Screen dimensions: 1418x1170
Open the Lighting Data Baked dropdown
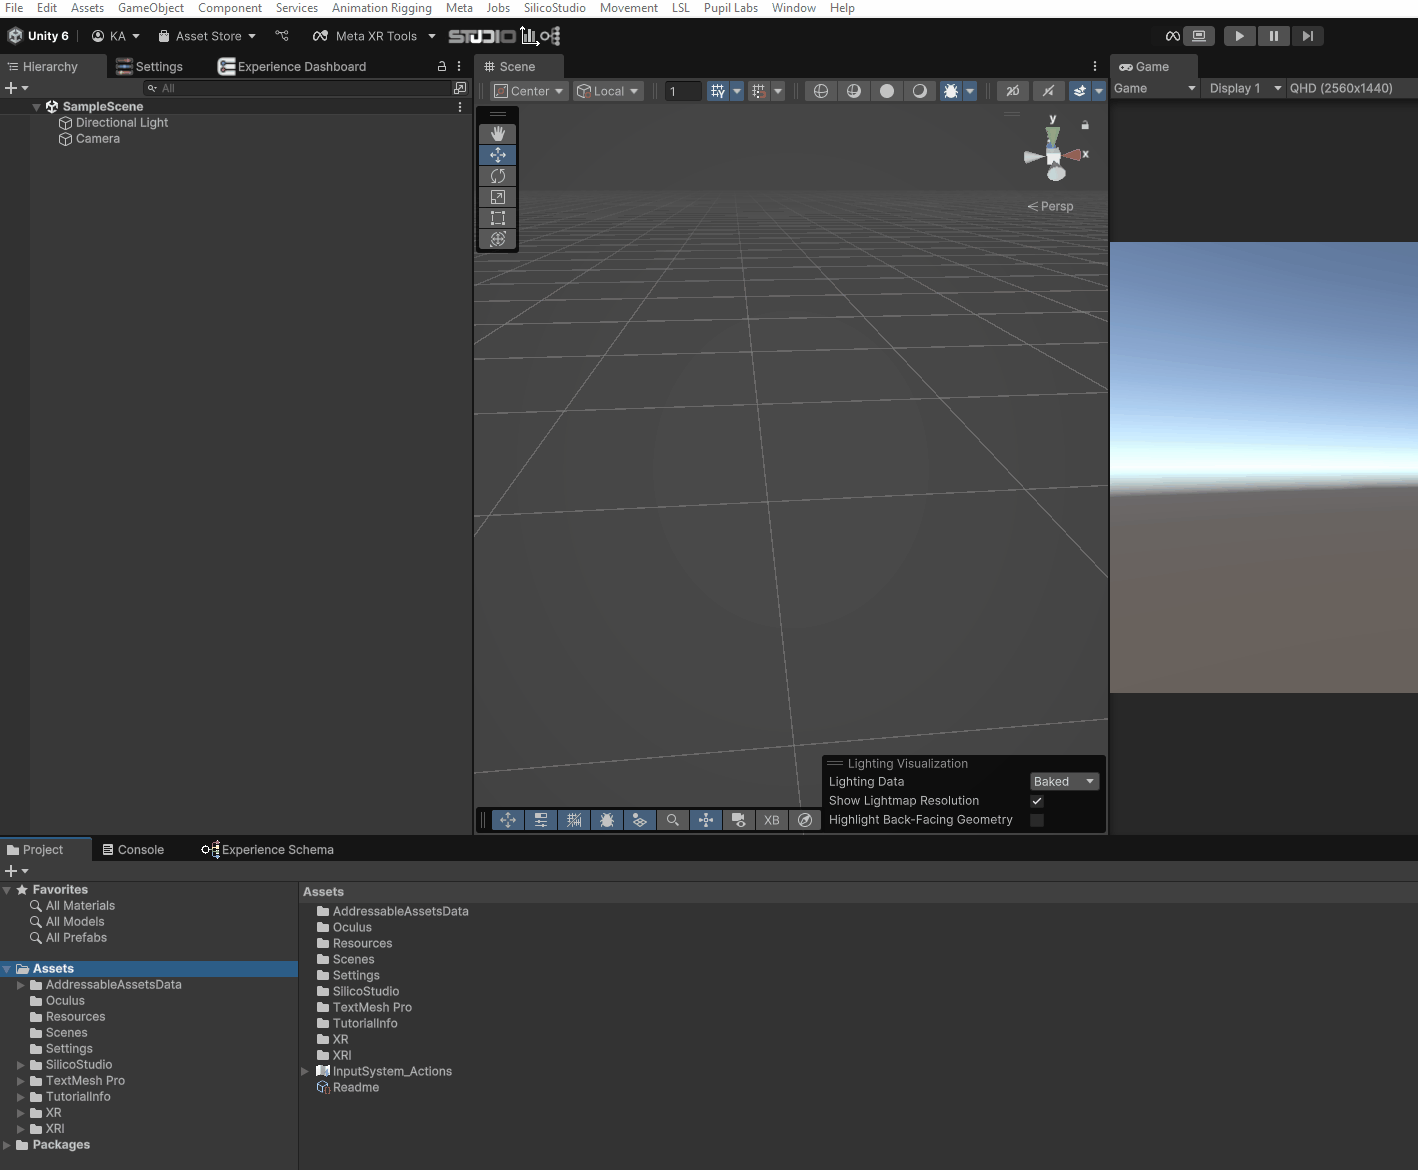(1064, 782)
